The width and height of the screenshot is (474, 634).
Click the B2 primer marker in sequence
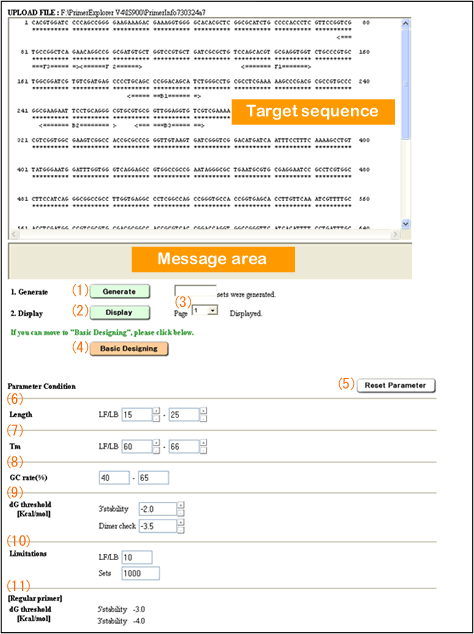pyautogui.click(x=78, y=126)
